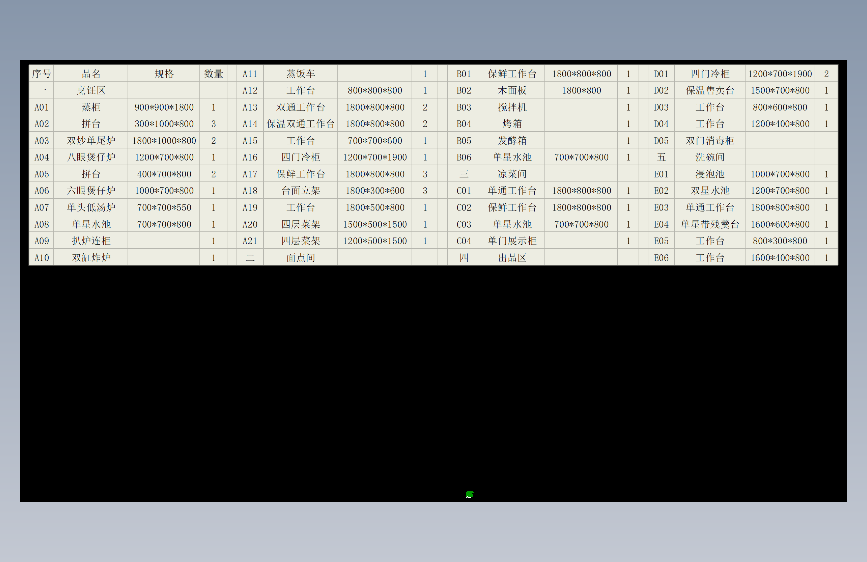Click the 双门消毒柜 name cell
This screenshot has width=867, height=562.
(710, 140)
